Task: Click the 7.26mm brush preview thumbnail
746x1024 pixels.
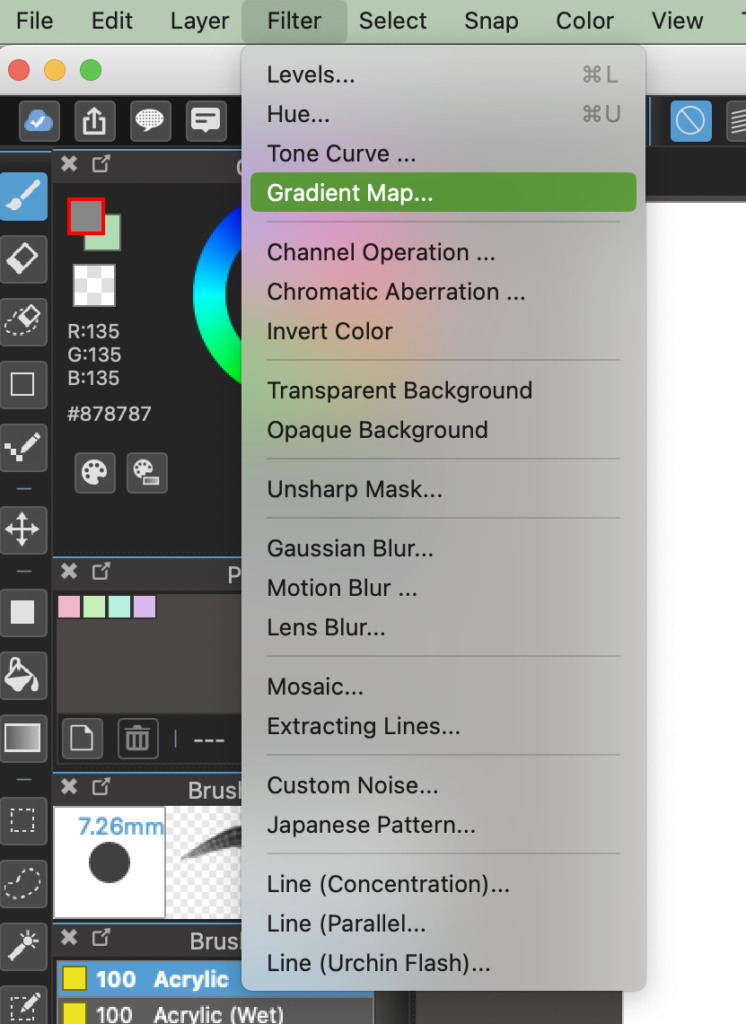Action: coord(110,862)
